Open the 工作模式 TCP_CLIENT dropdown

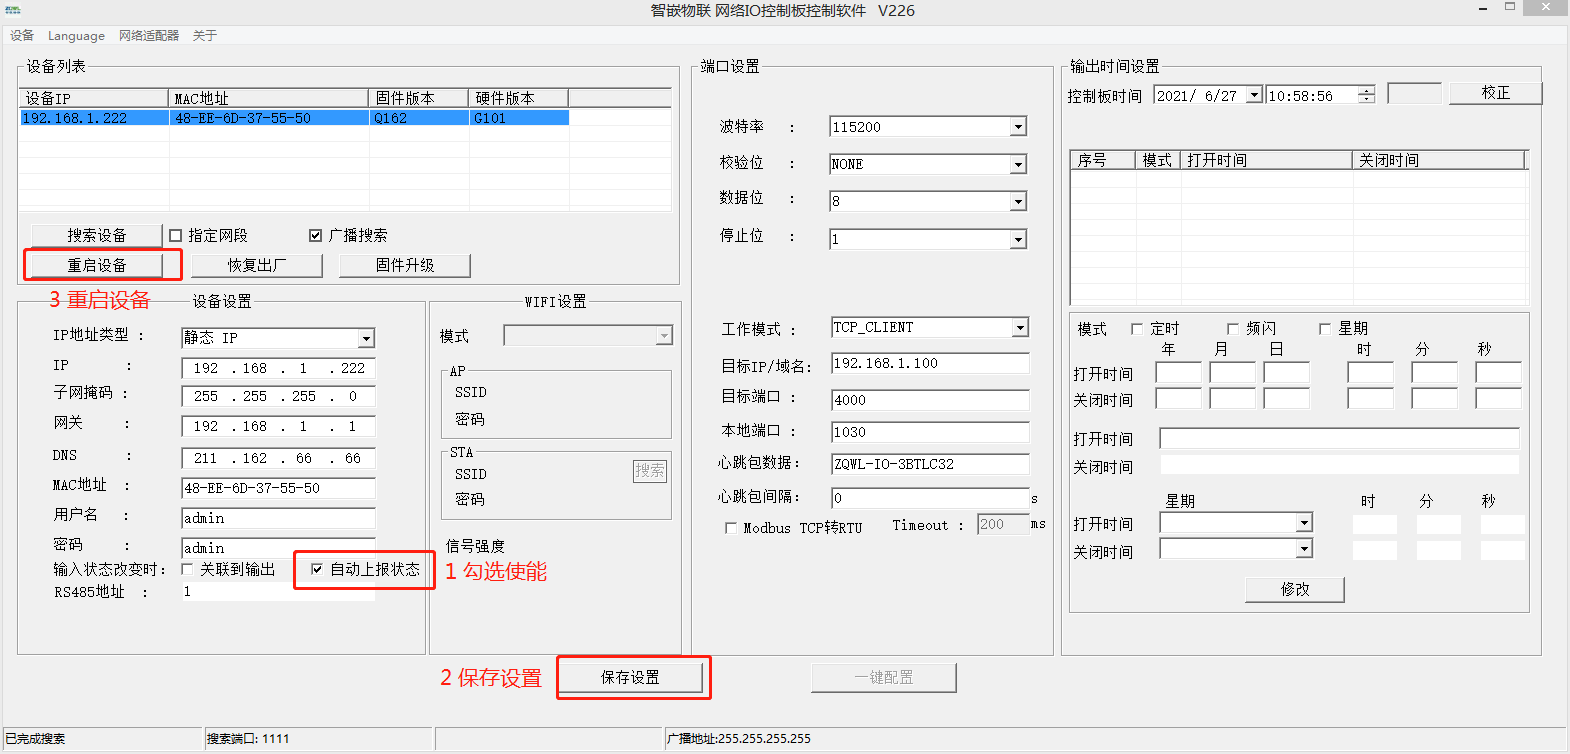(x=1020, y=328)
